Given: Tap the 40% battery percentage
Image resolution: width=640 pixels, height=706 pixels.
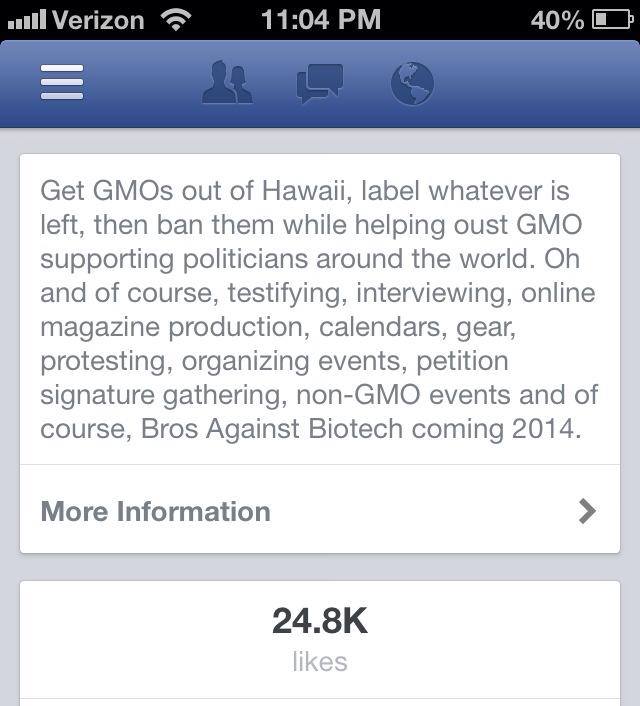Looking at the screenshot, I should pyautogui.click(x=557, y=19).
